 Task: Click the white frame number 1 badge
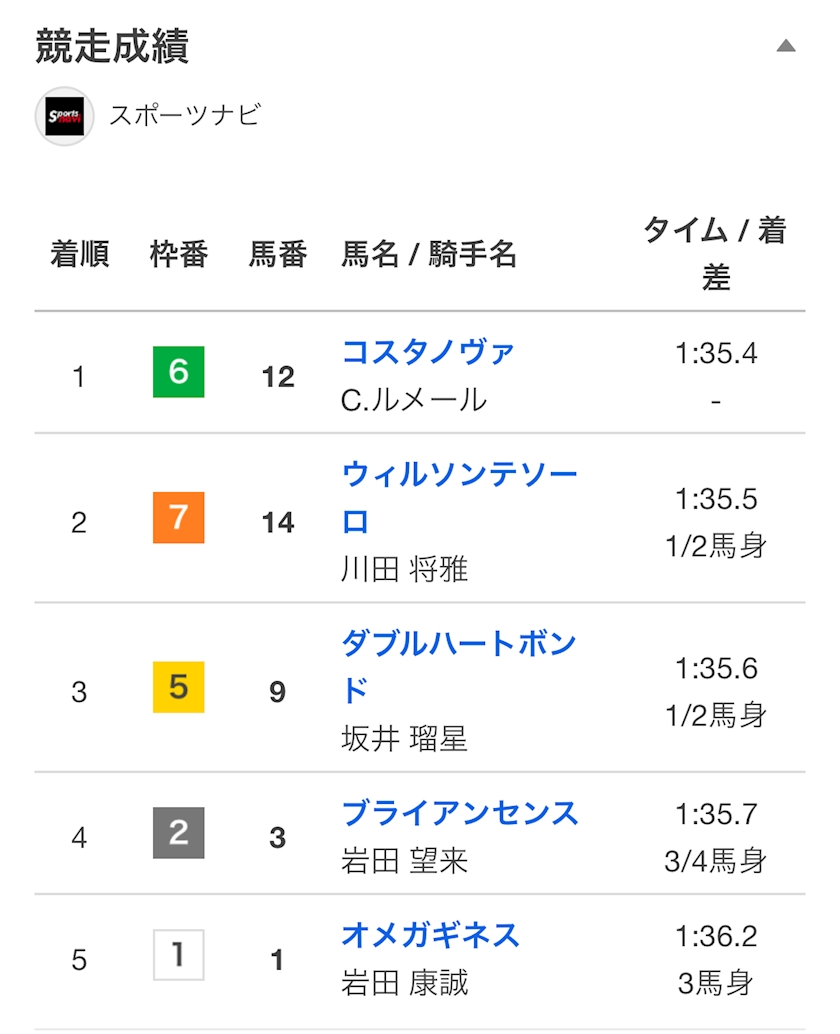coord(178,955)
